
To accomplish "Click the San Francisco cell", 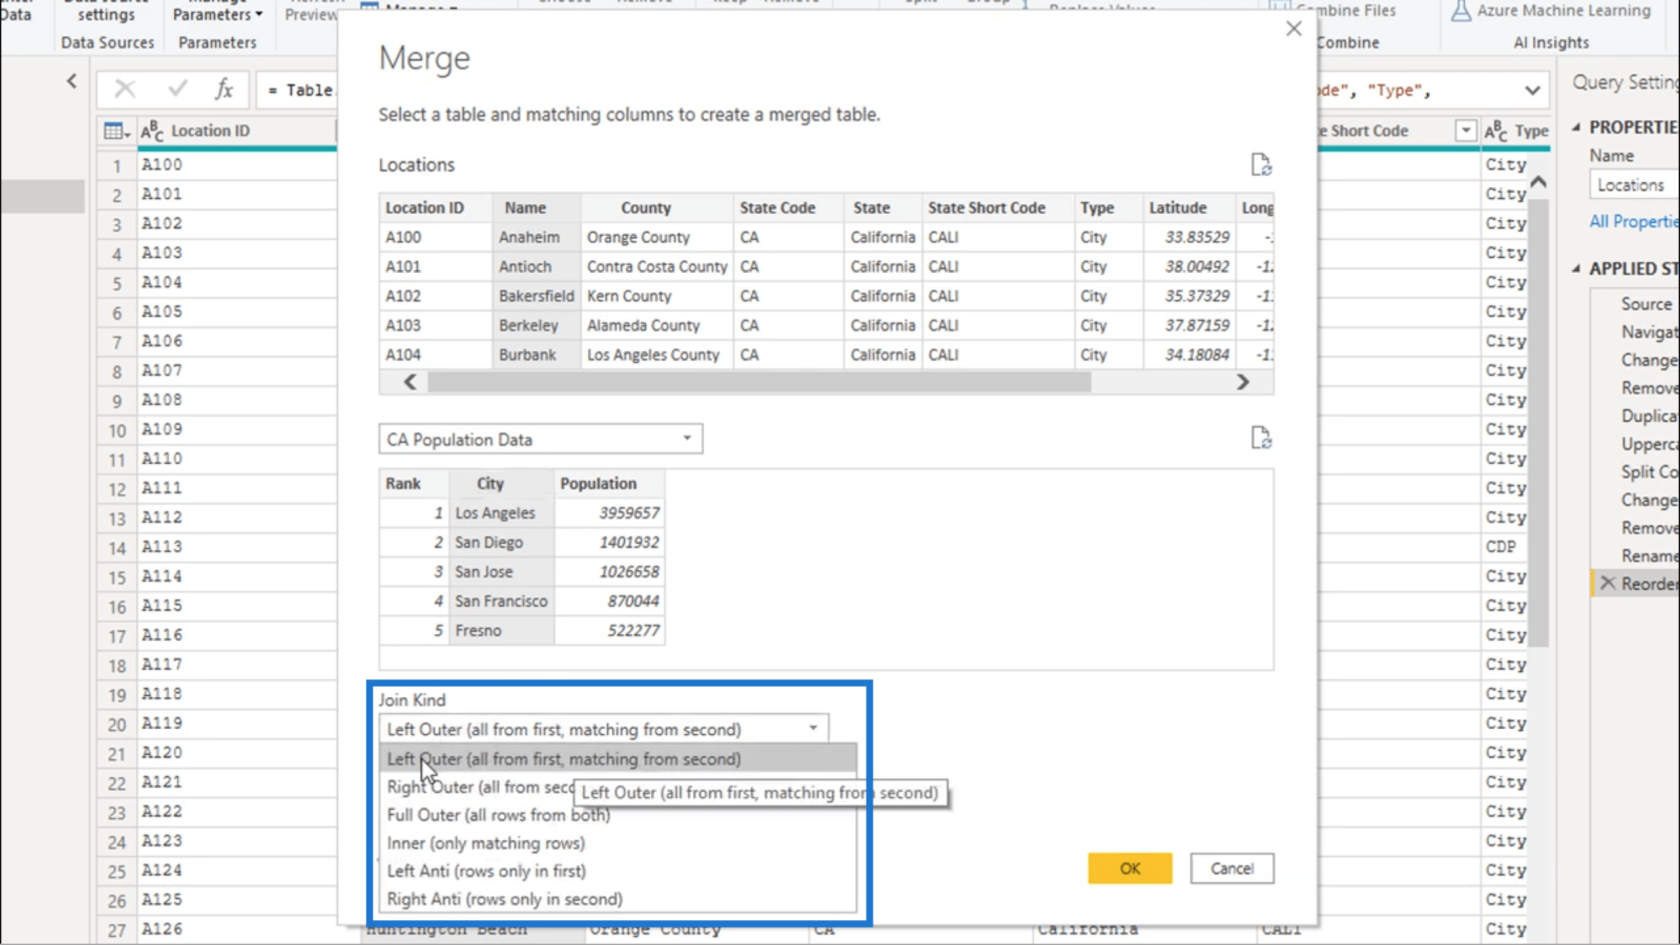I will pyautogui.click(x=501, y=601).
